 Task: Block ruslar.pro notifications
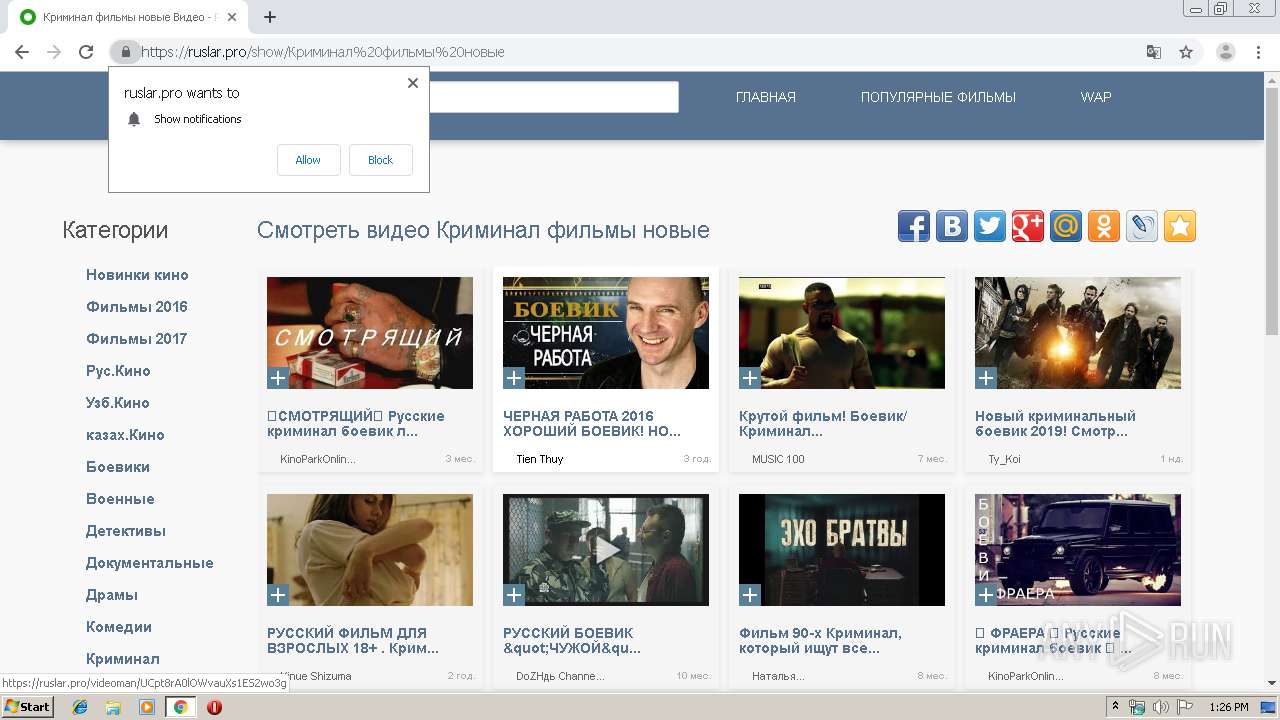[x=380, y=160]
